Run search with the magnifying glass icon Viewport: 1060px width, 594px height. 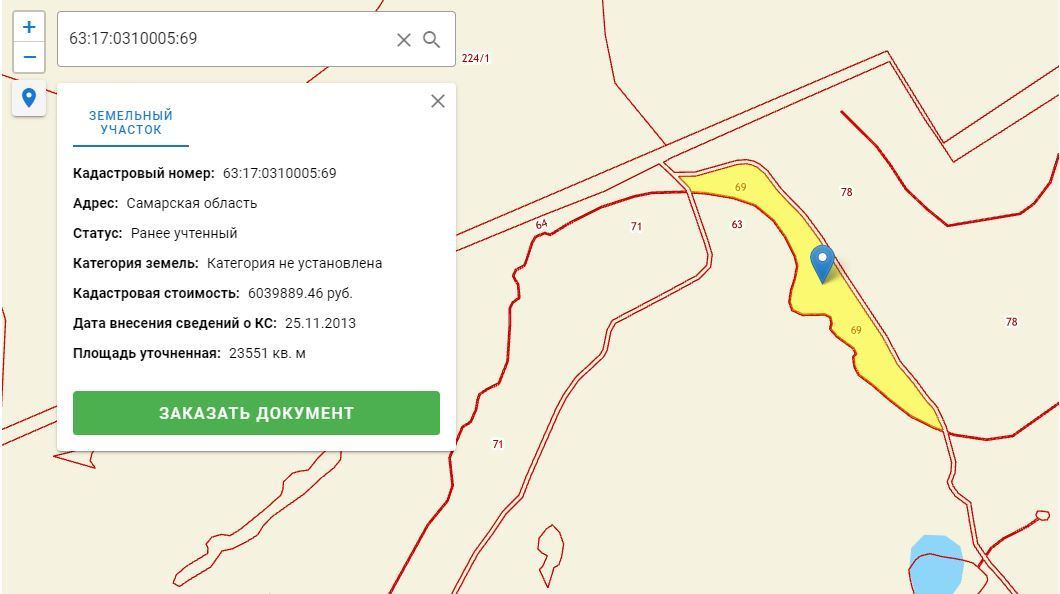431,40
